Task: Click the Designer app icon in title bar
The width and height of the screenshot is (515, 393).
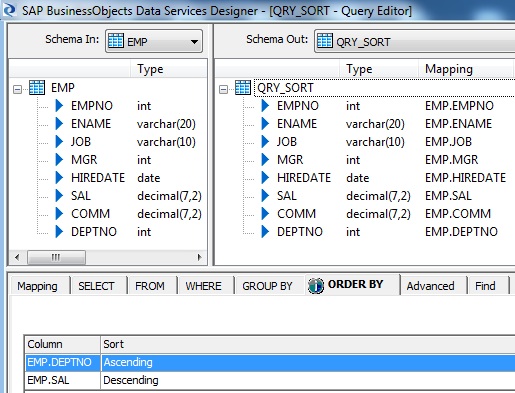Action: [x=9, y=9]
